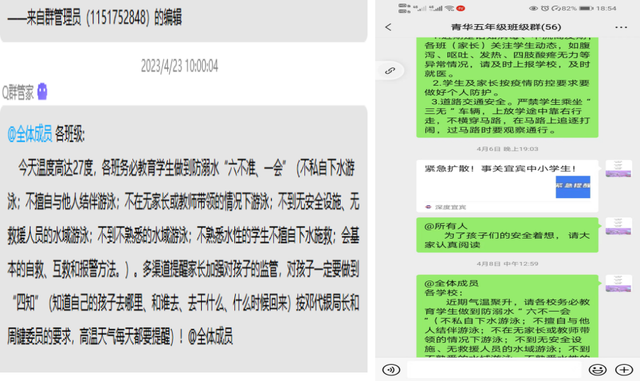Click the 来自群管理员 (1151752848) 的编辑 text

(95, 18)
